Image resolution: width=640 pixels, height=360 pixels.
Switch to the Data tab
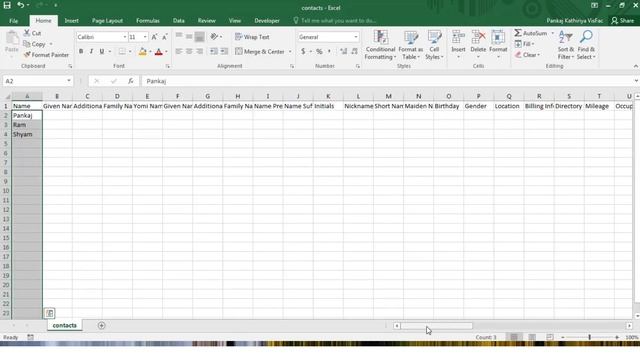coord(178,20)
